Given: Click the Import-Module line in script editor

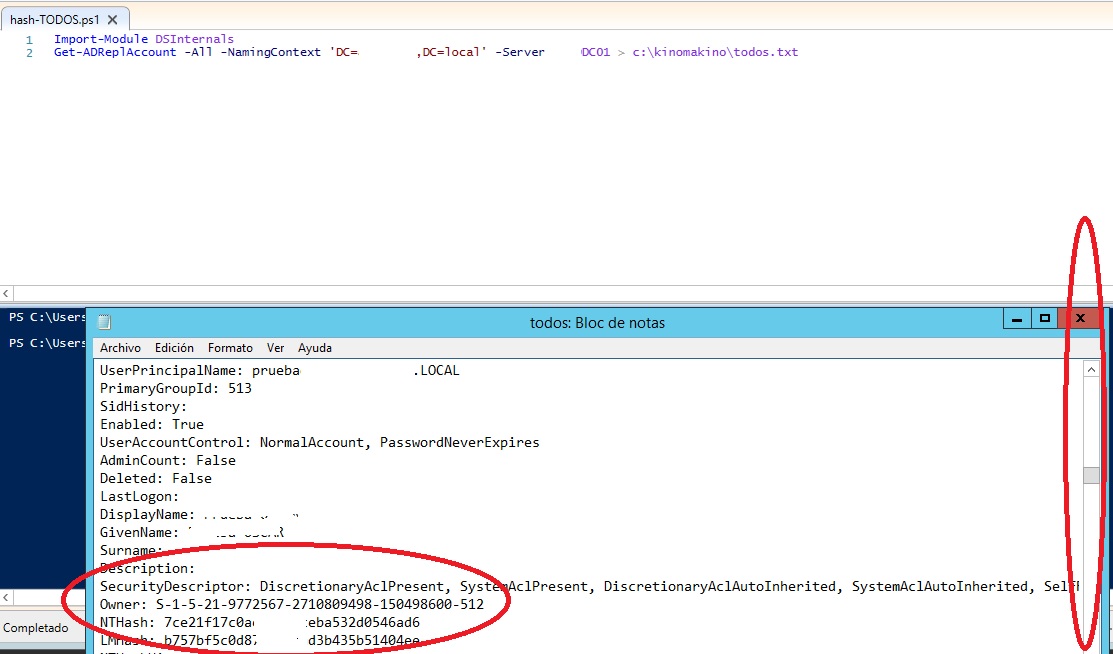Looking at the screenshot, I should (x=143, y=39).
